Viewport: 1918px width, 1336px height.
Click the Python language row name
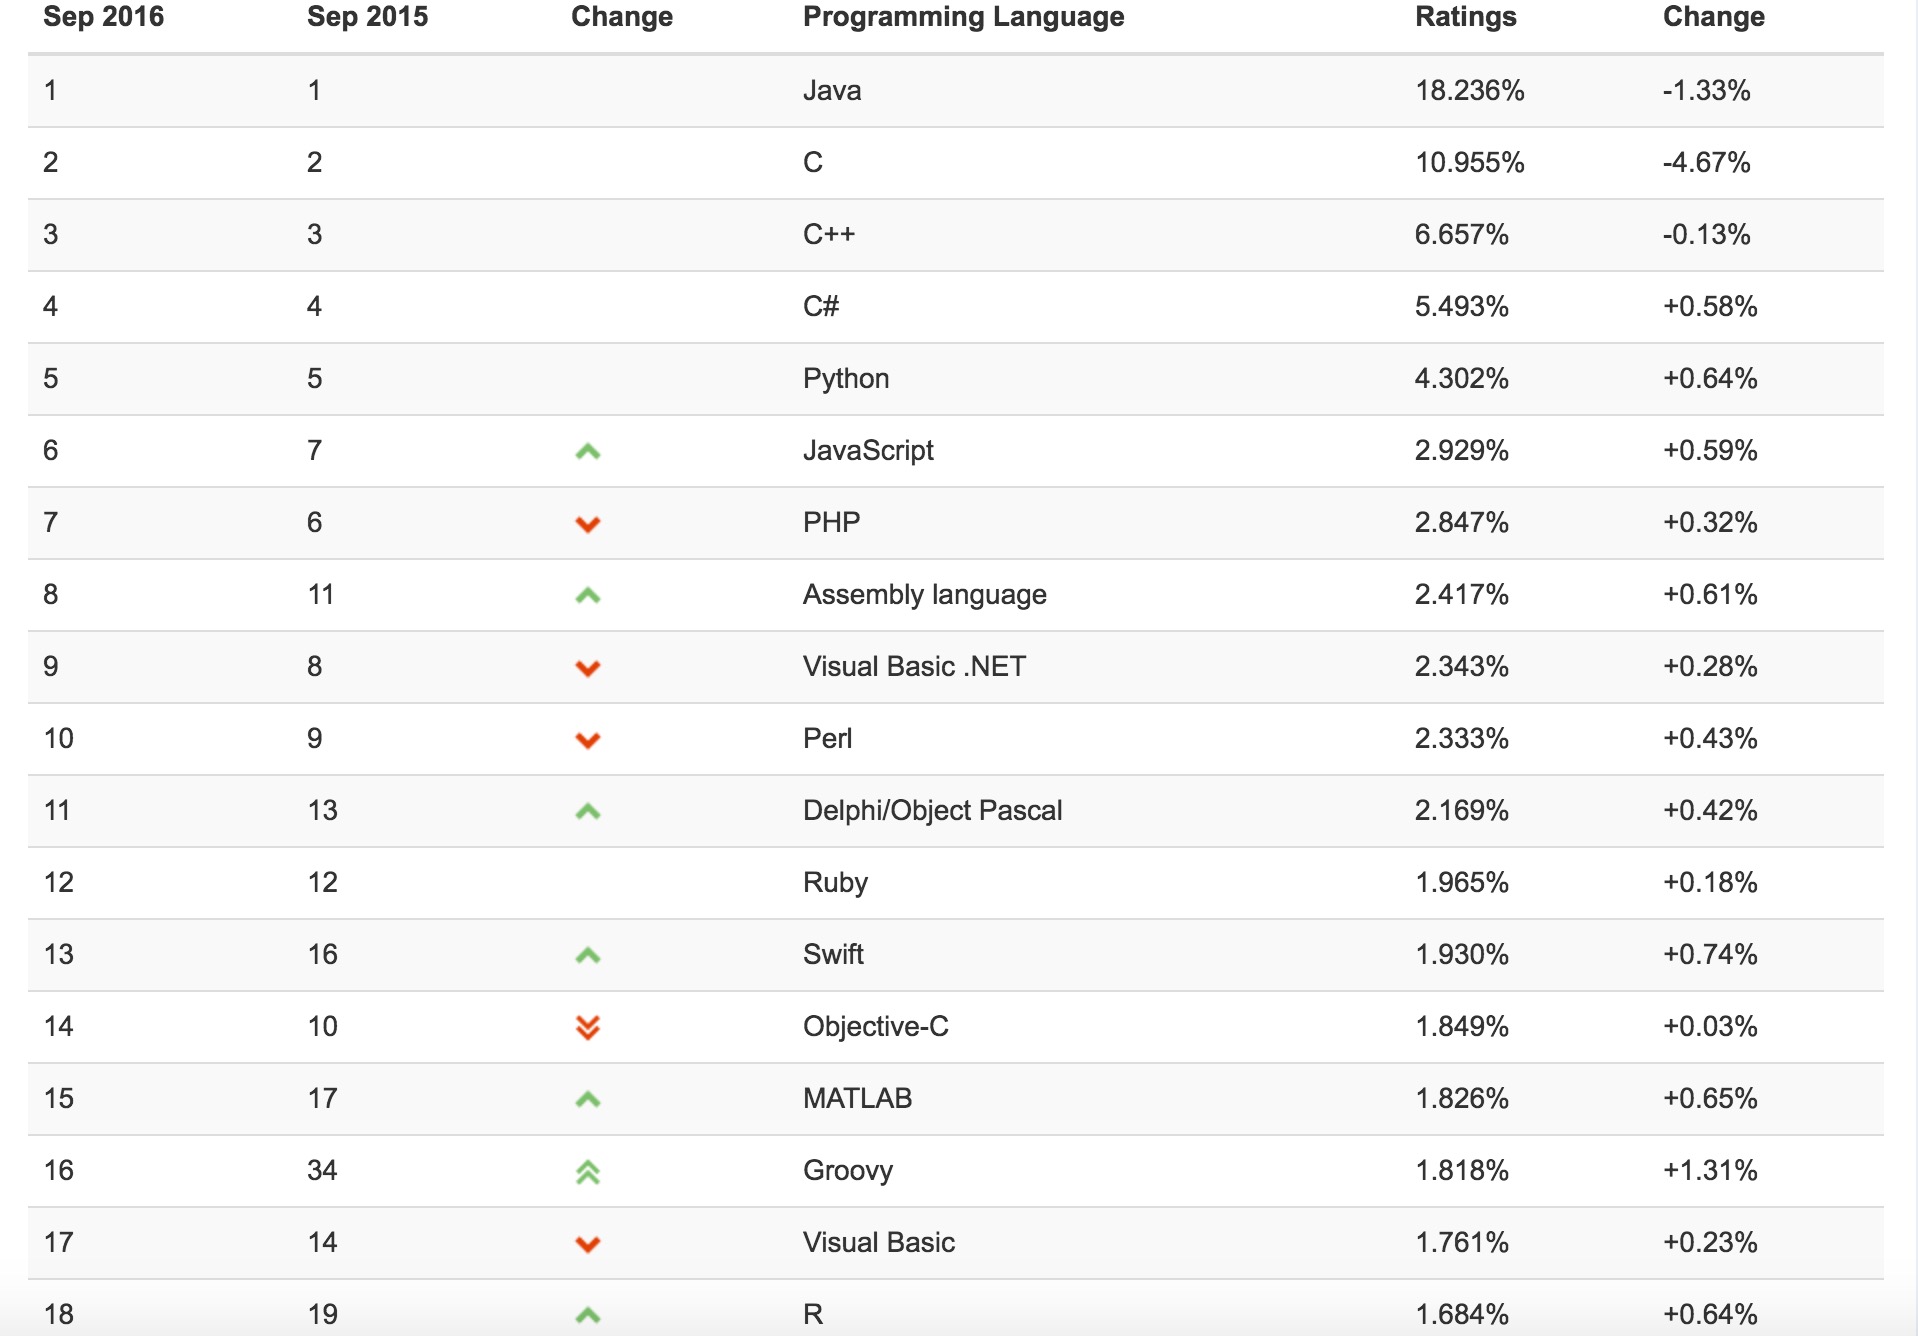click(x=845, y=379)
